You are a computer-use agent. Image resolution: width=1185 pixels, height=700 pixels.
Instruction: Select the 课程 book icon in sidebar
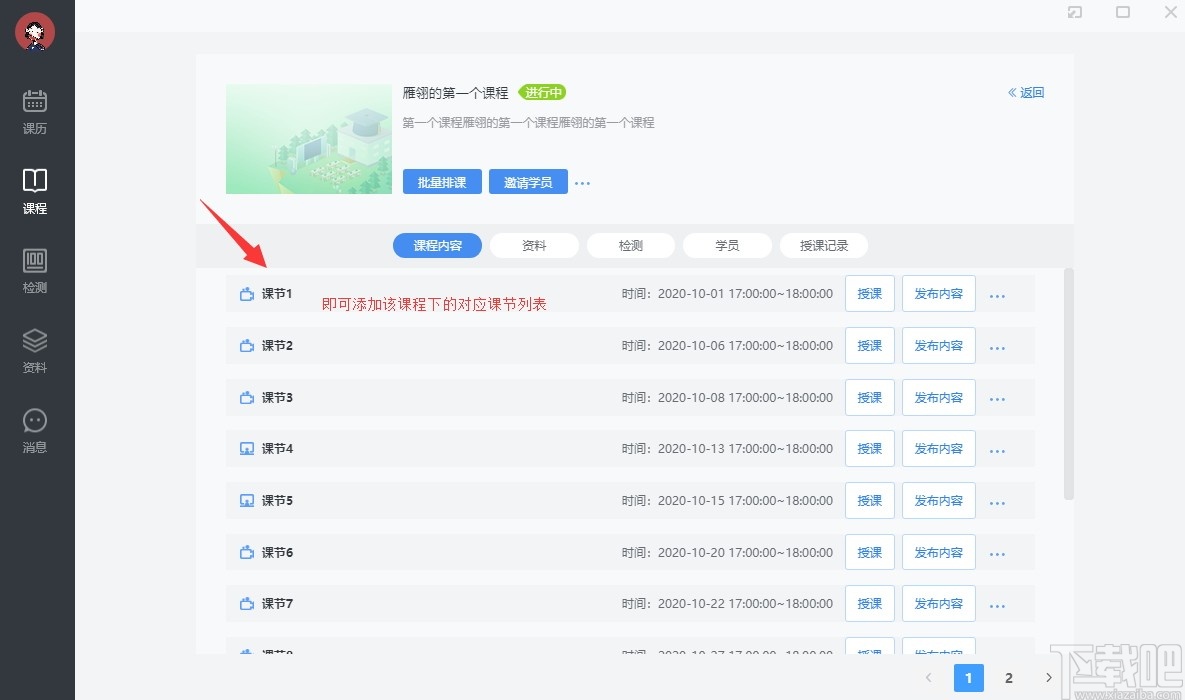click(34, 190)
